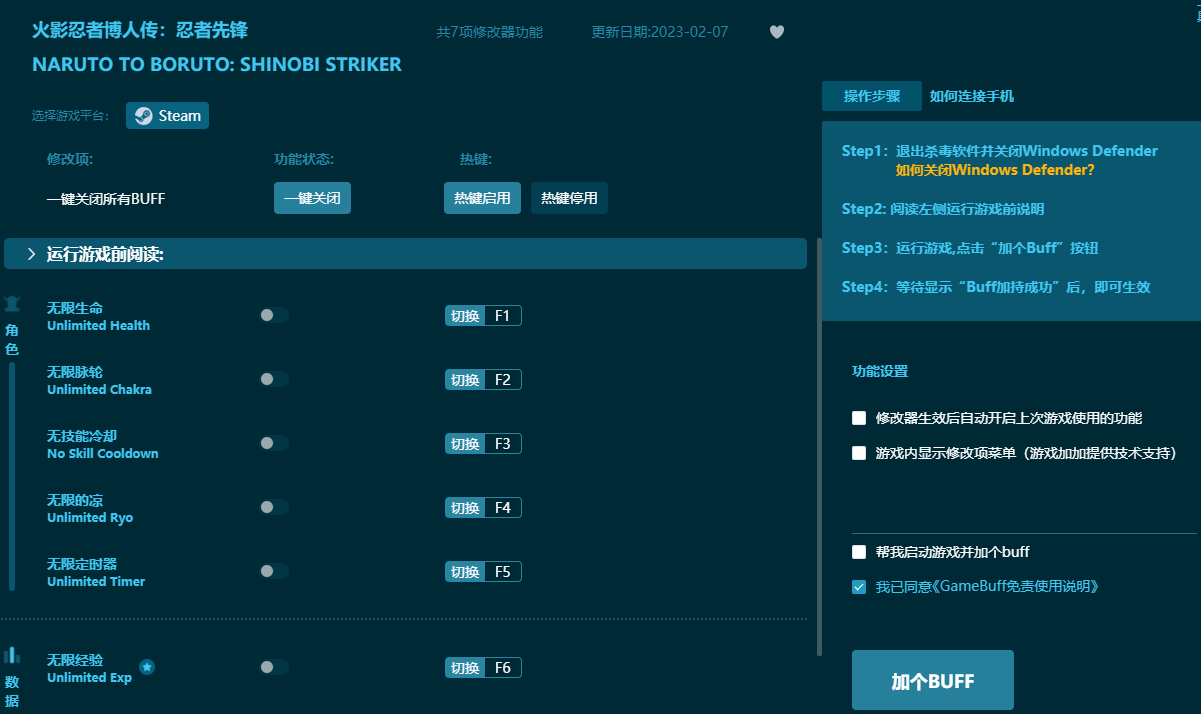Image resolution: width=1201 pixels, height=714 pixels.
Task: Click the 选择游戏平台 label
Action: [74, 116]
